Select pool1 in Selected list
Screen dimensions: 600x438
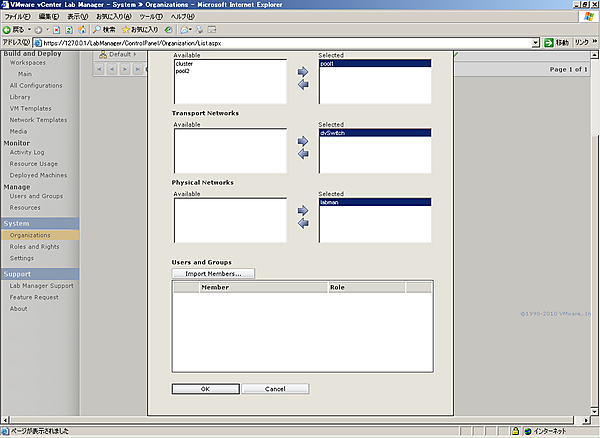tap(375, 64)
